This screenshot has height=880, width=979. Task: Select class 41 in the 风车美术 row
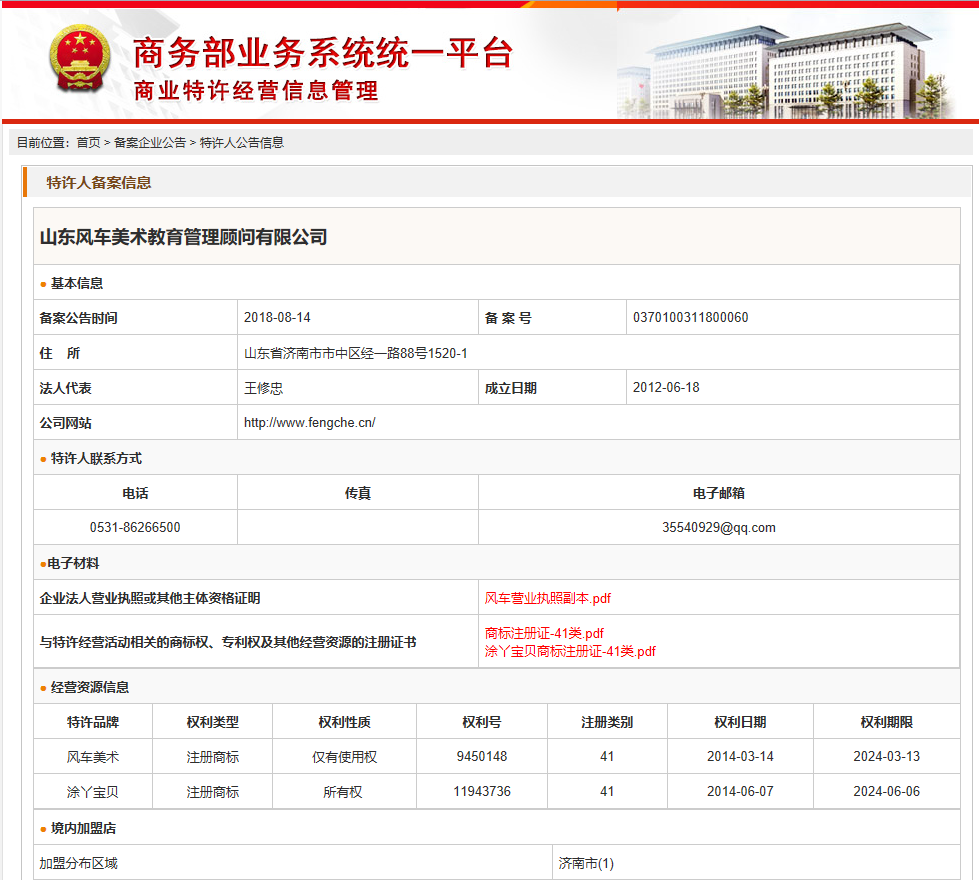click(607, 756)
